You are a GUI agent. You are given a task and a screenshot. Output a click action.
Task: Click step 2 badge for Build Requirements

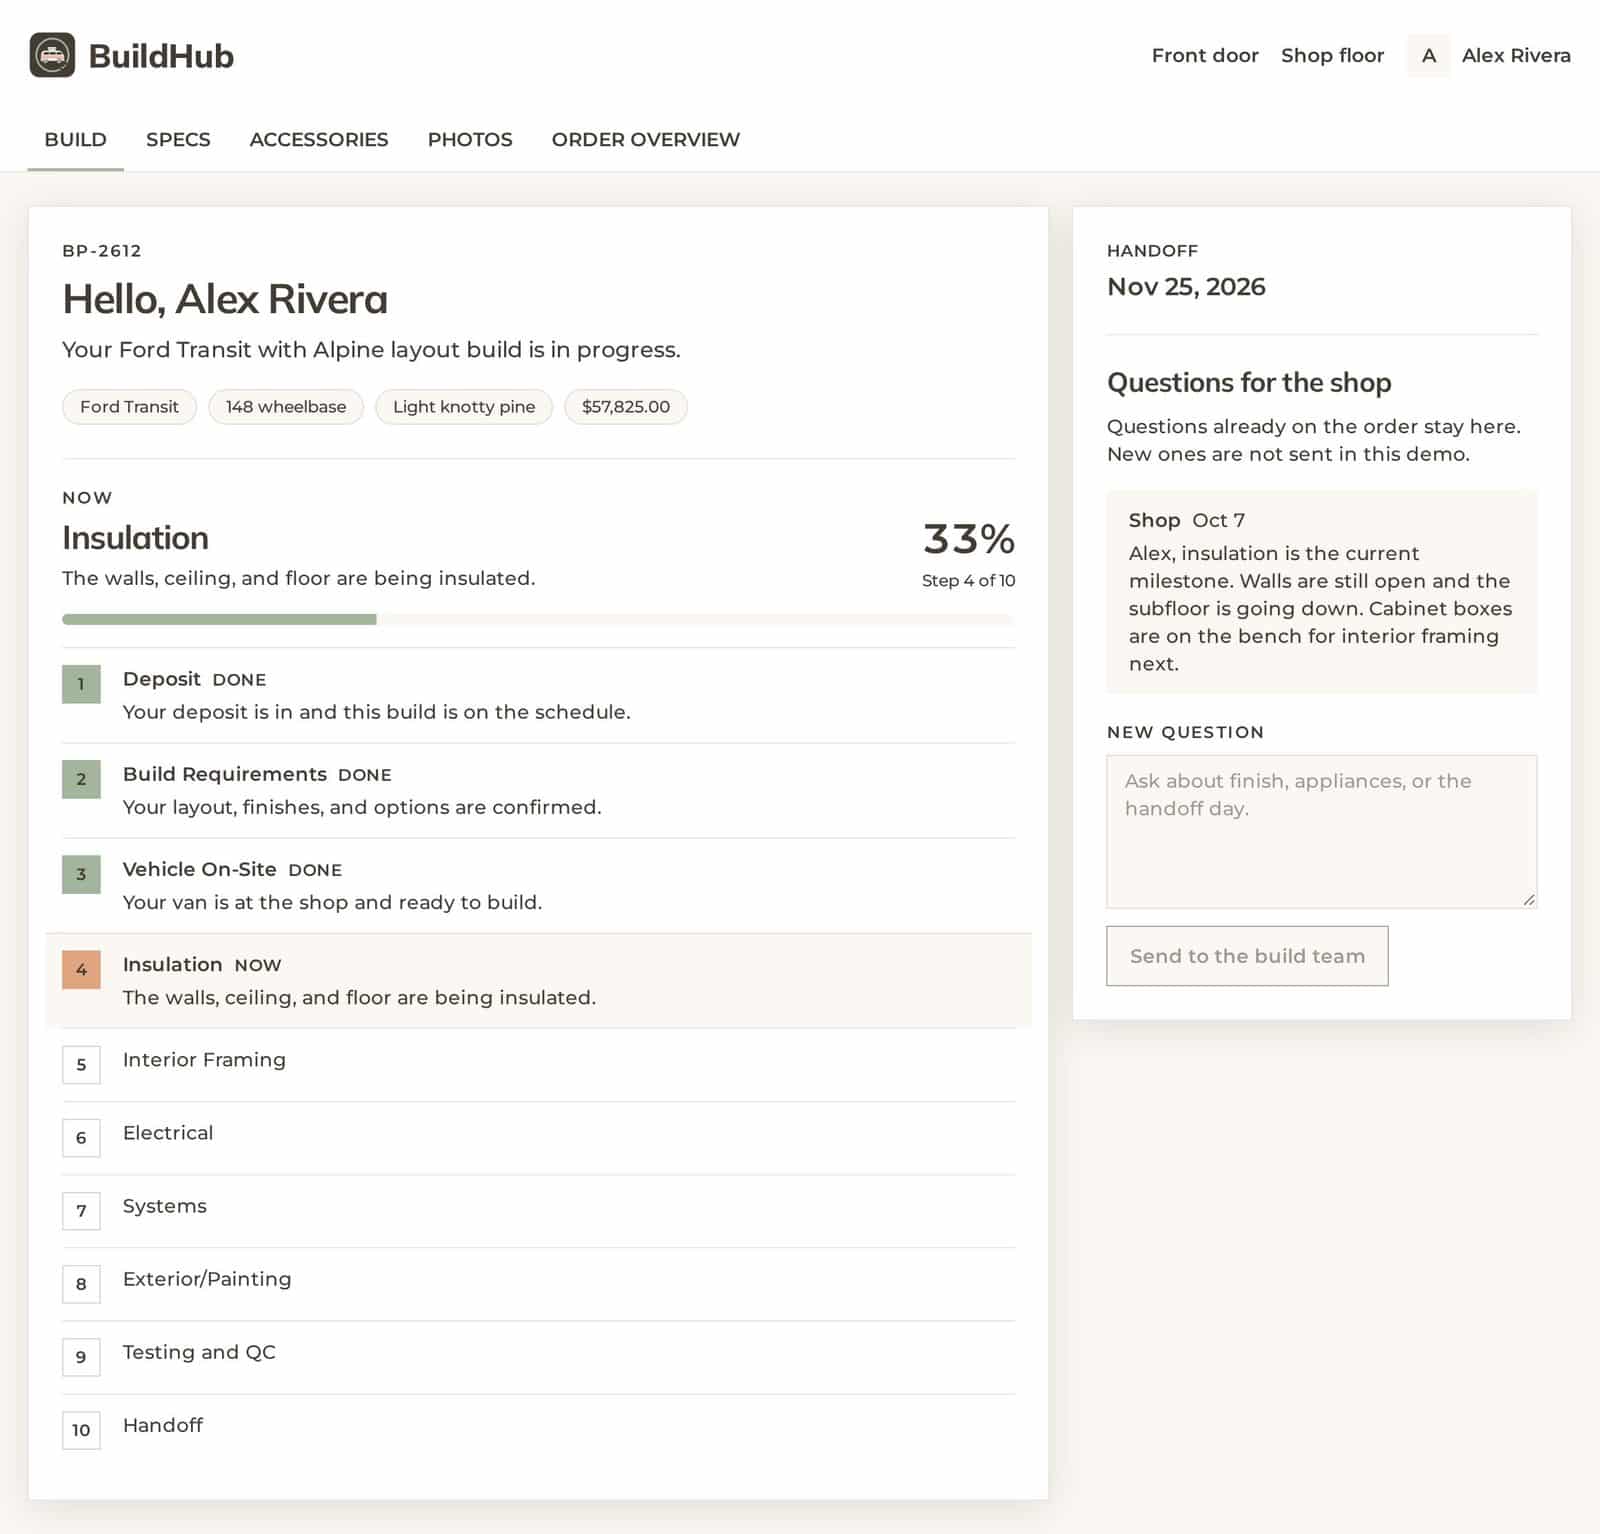tap(81, 779)
